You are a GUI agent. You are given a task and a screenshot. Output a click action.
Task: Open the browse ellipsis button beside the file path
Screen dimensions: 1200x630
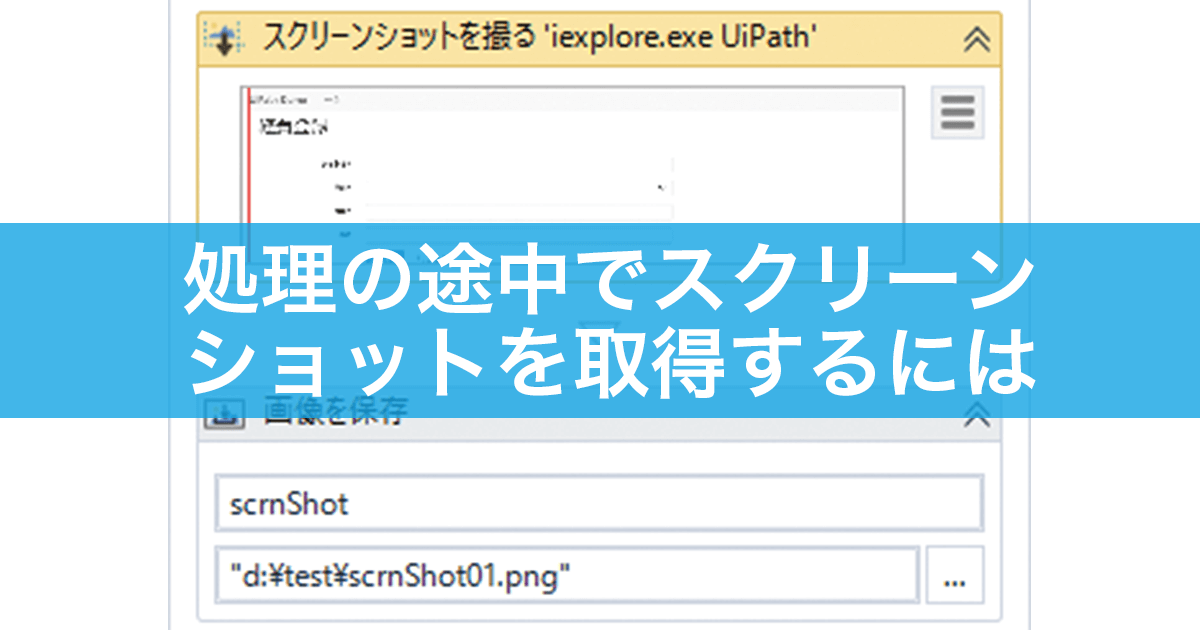(x=955, y=575)
